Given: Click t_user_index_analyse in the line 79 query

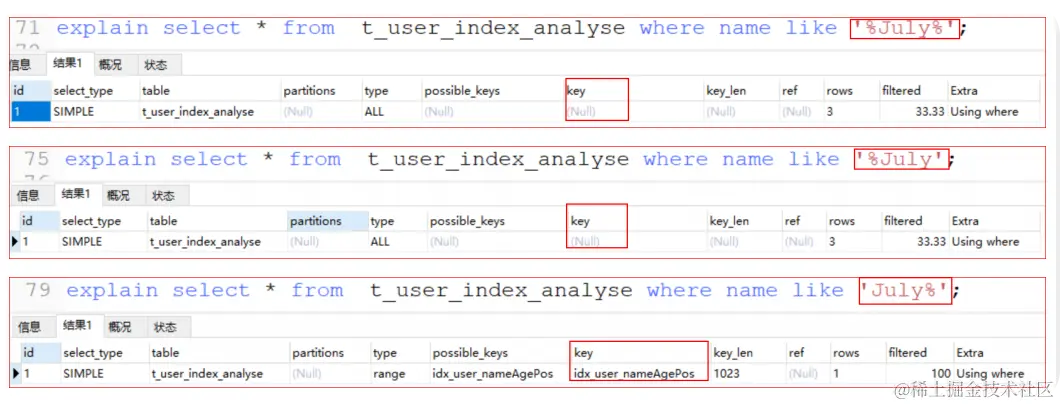Looking at the screenshot, I should point(502,291).
